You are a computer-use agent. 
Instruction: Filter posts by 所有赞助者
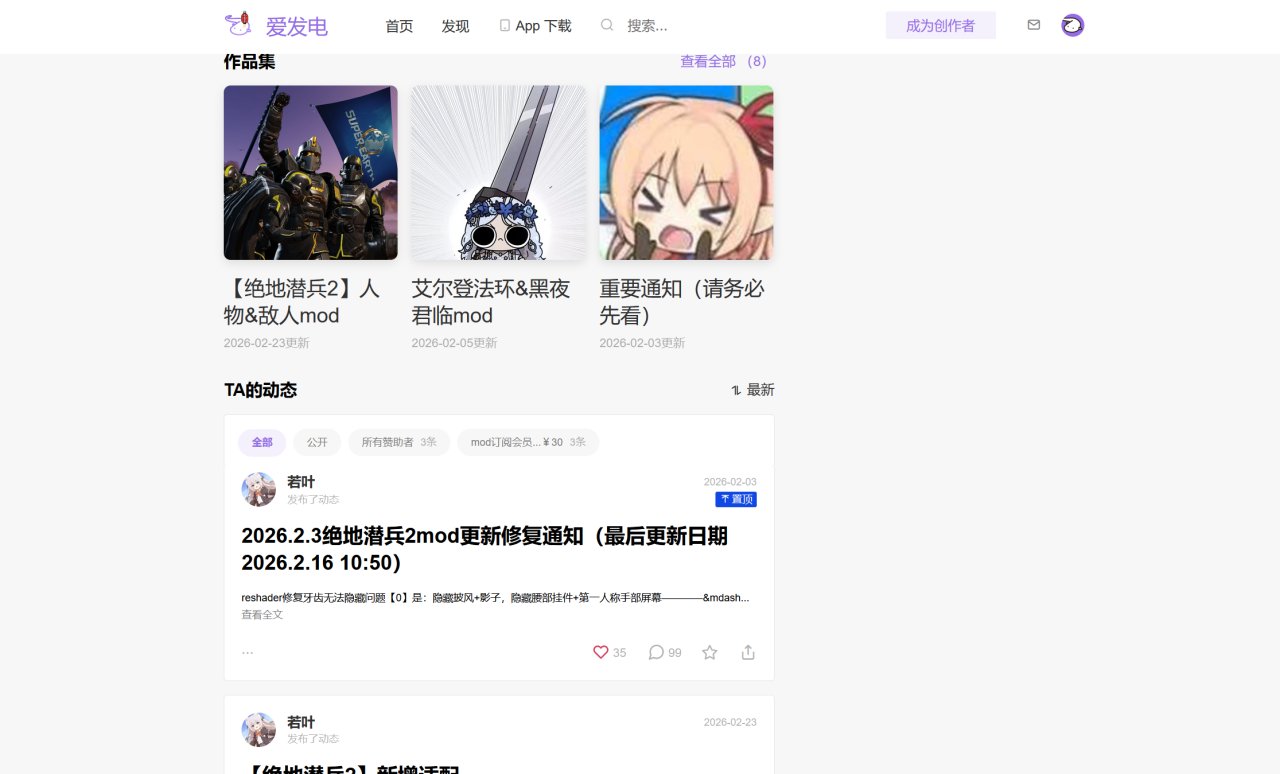pyautogui.click(x=399, y=442)
